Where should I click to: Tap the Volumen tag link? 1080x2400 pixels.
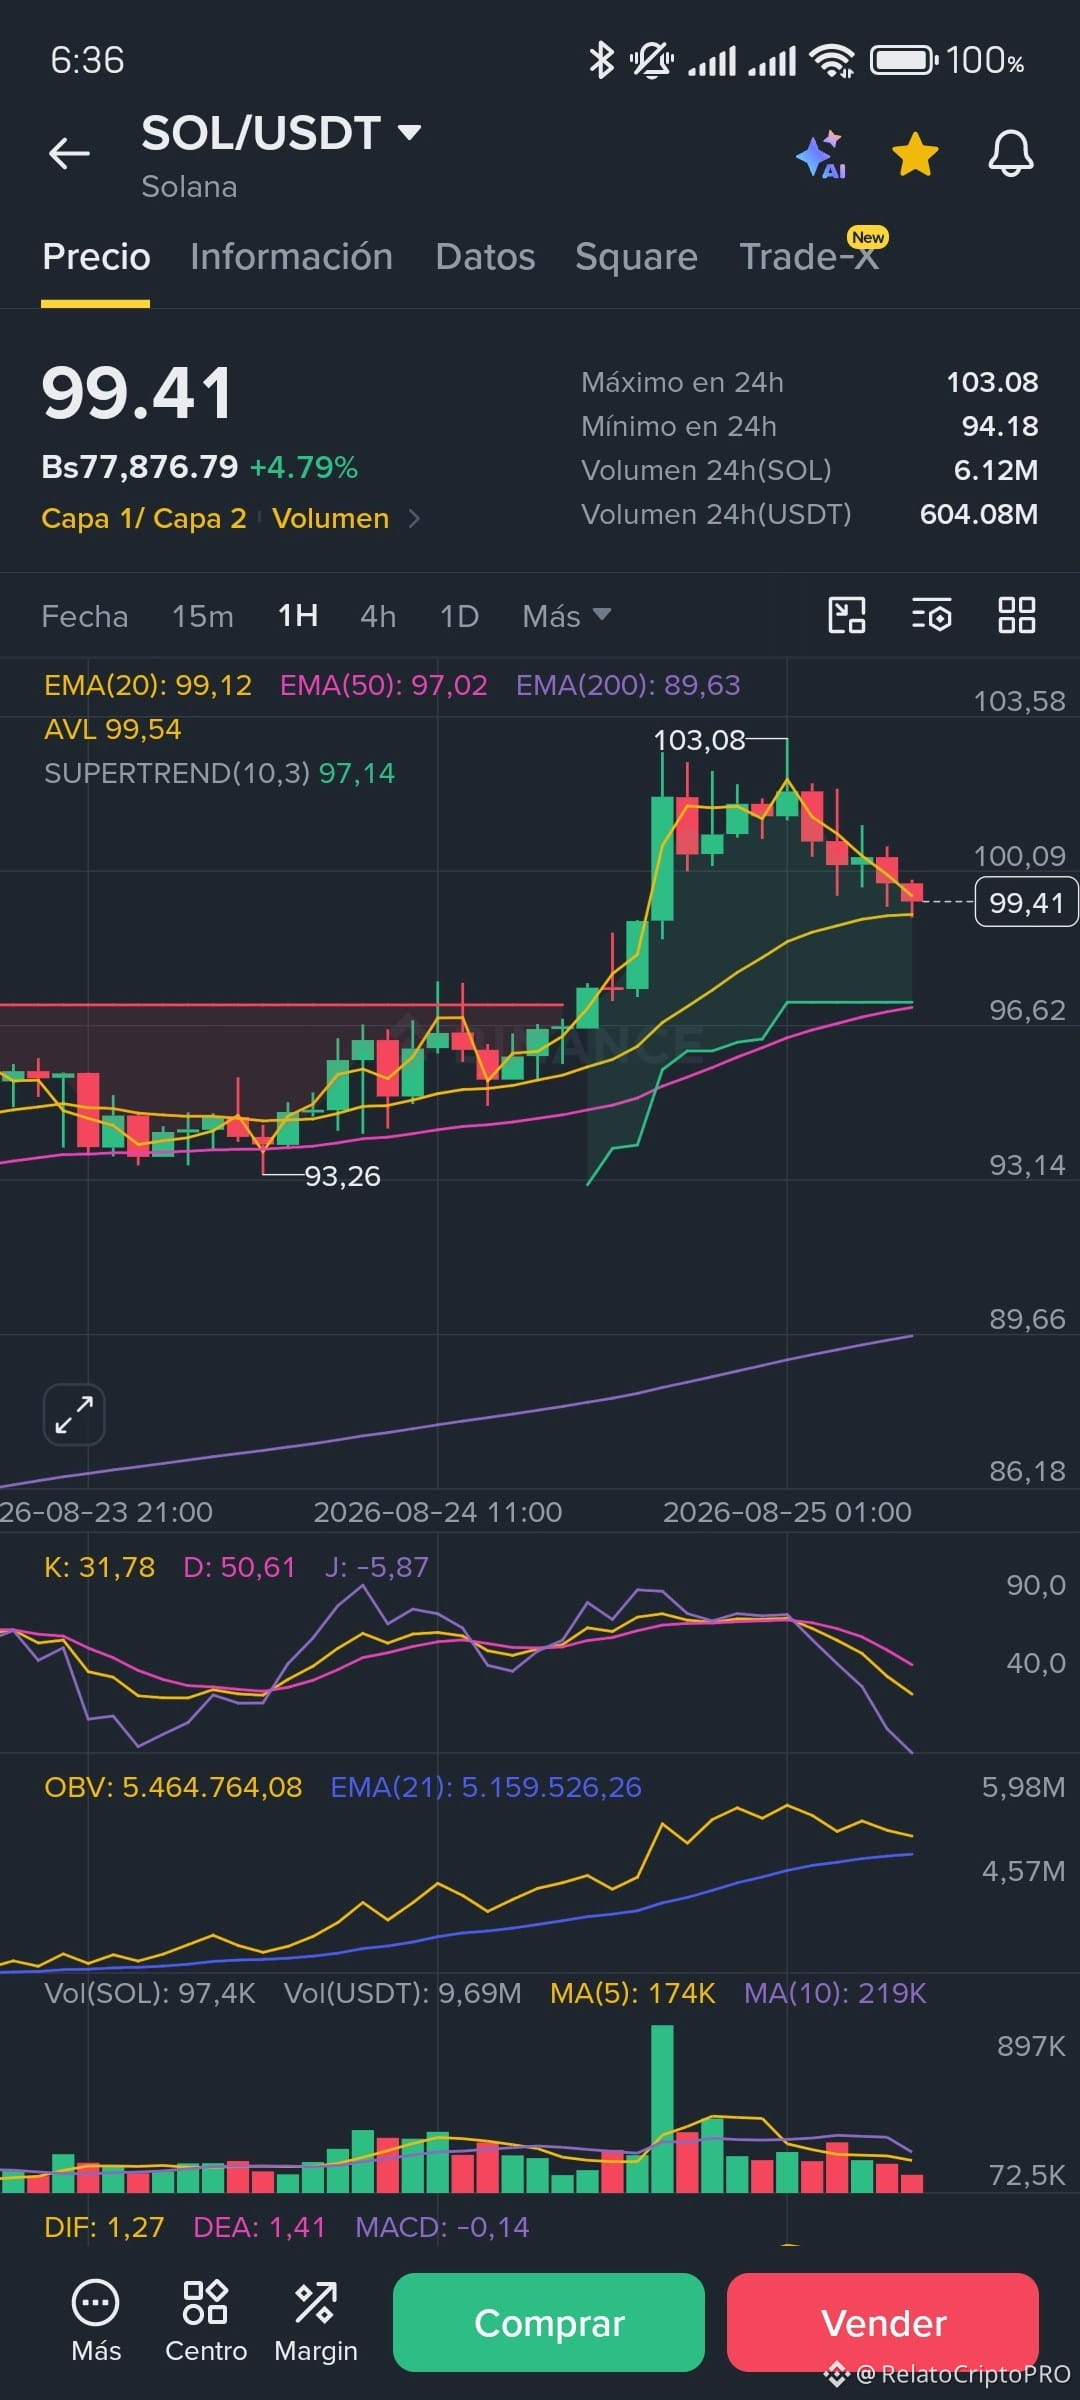pyautogui.click(x=331, y=518)
